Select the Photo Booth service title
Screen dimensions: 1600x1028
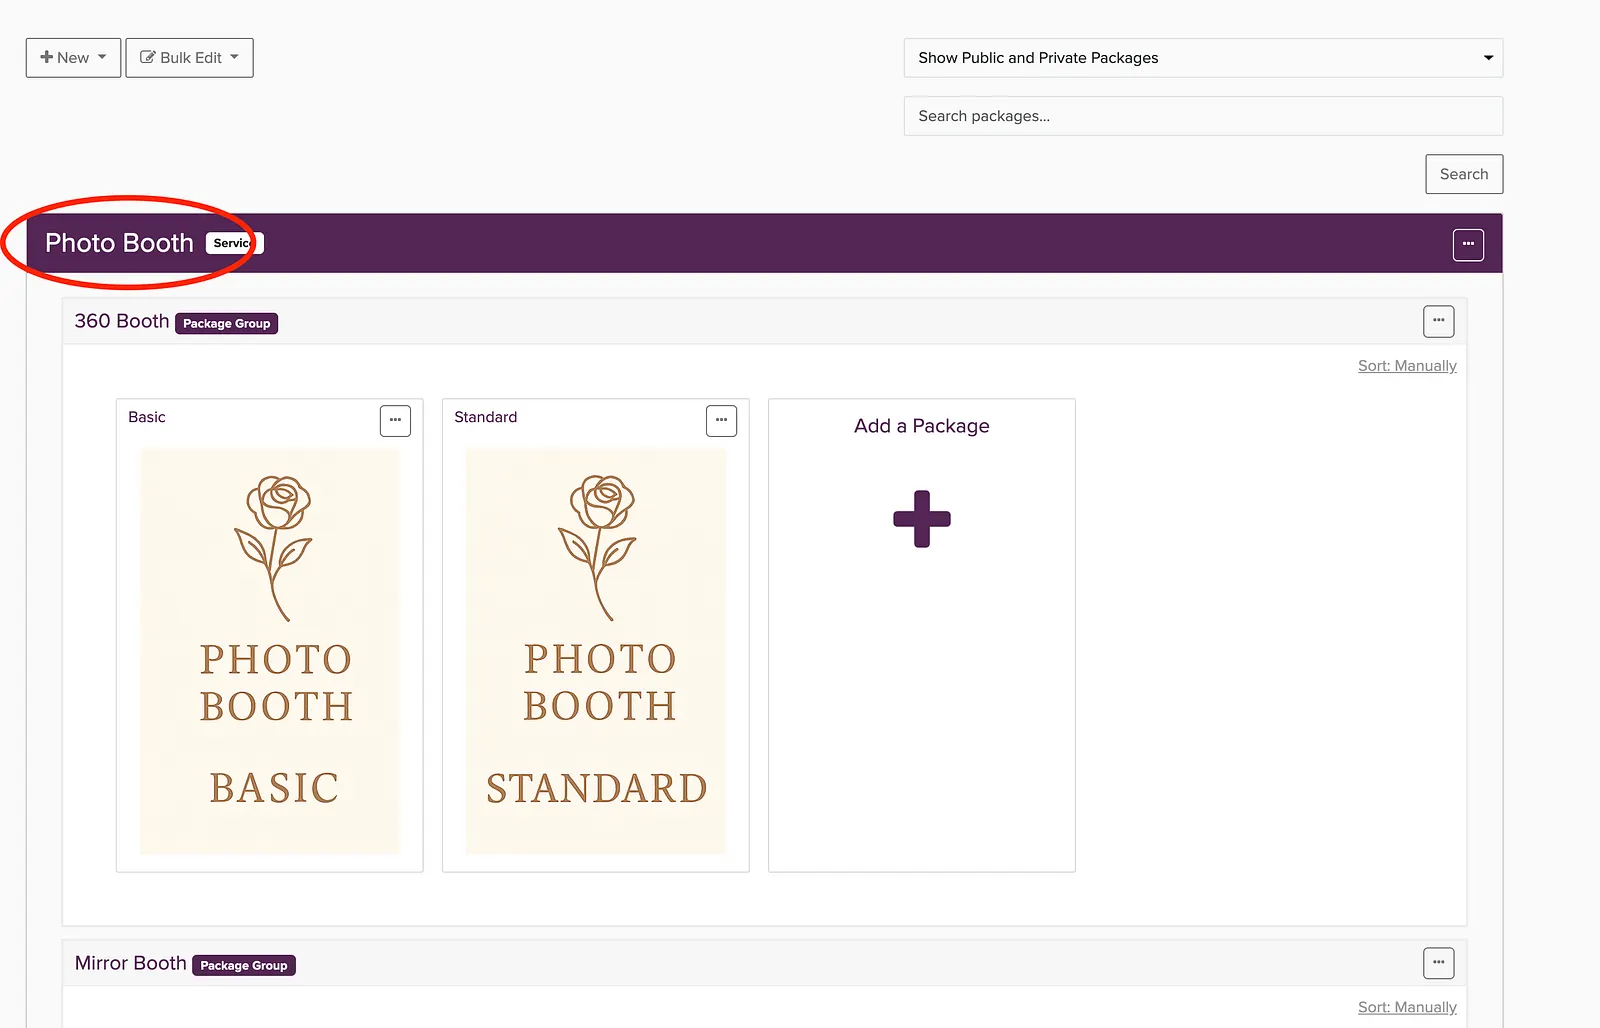coord(119,243)
